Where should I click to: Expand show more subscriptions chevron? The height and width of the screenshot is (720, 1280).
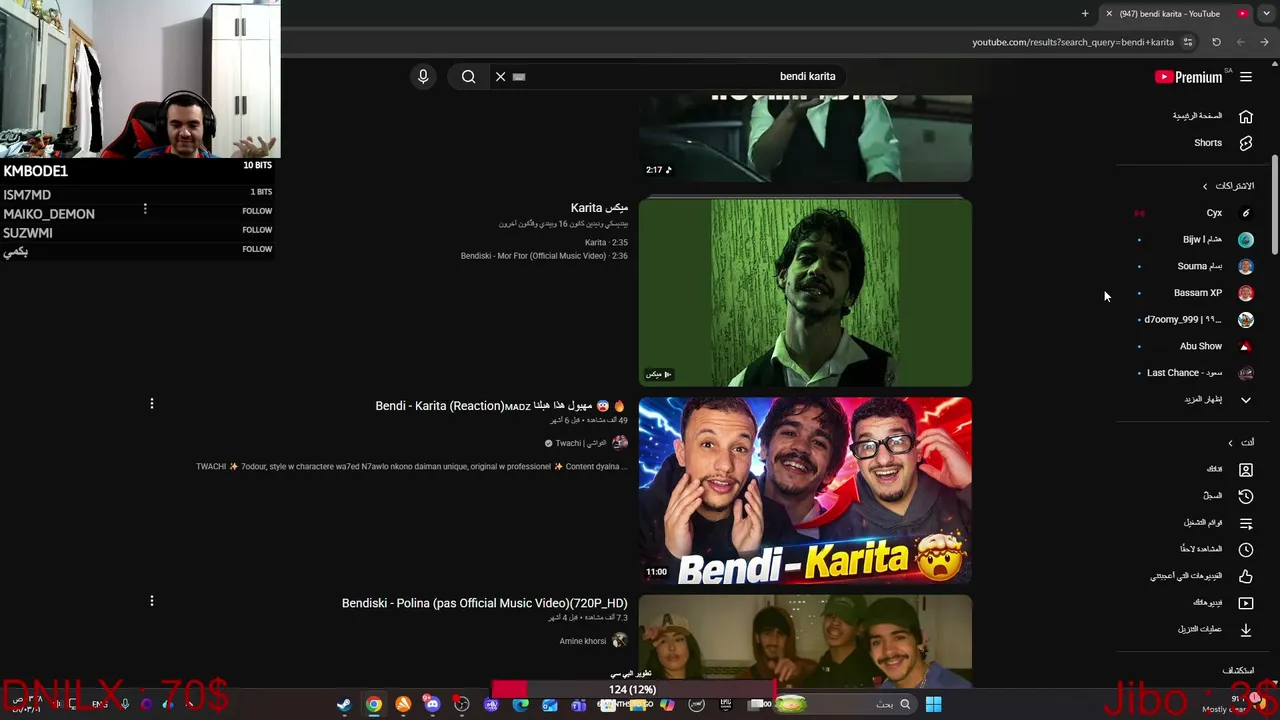pyautogui.click(x=1246, y=400)
